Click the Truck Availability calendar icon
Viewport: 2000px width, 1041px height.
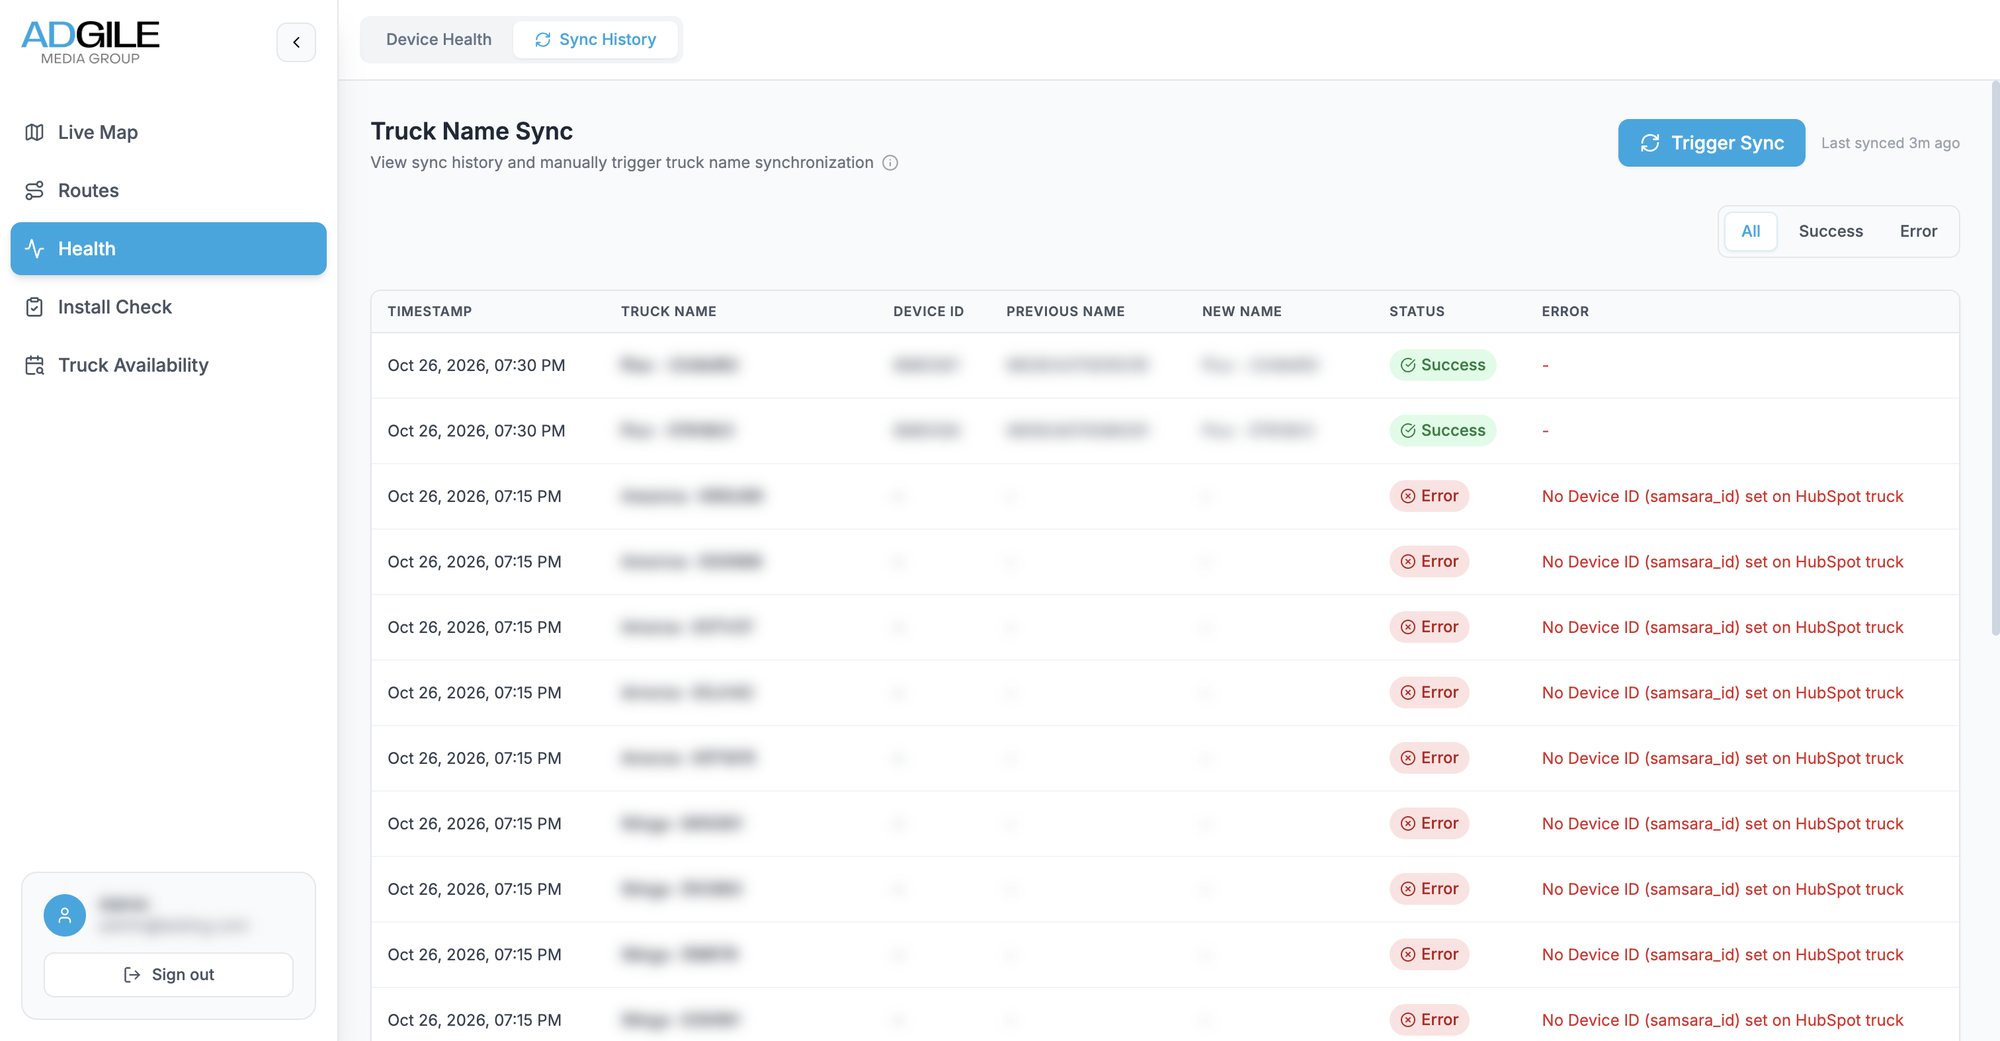(35, 365)
